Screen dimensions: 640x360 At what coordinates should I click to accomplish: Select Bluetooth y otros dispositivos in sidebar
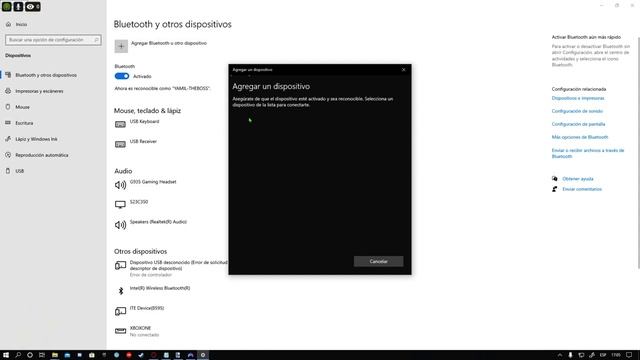tap(46, 75)
